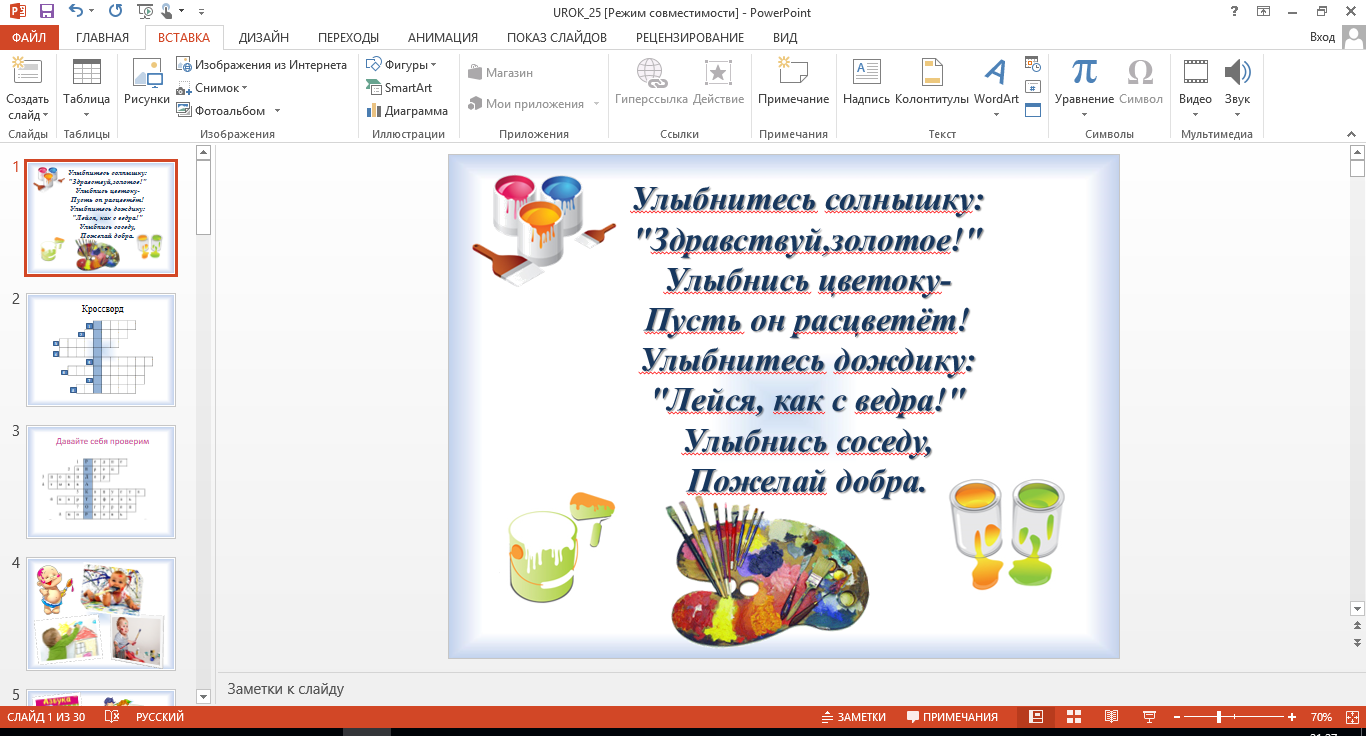Fit slide to current window button

(x=1351, y=717)
